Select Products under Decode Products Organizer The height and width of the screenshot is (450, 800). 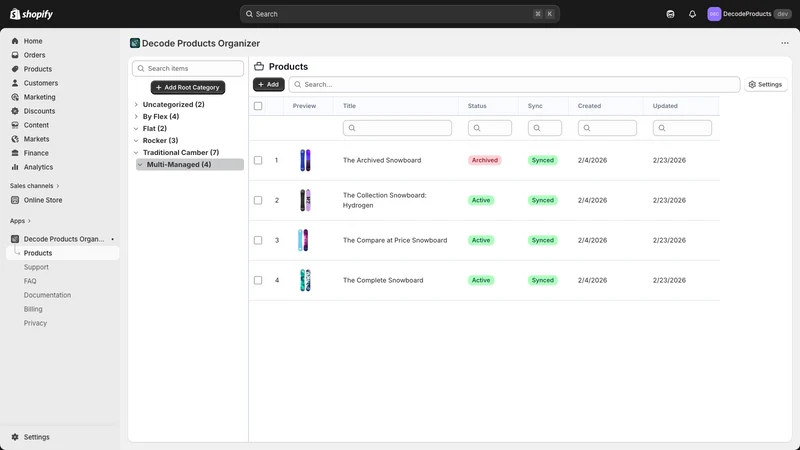point(63,253)
